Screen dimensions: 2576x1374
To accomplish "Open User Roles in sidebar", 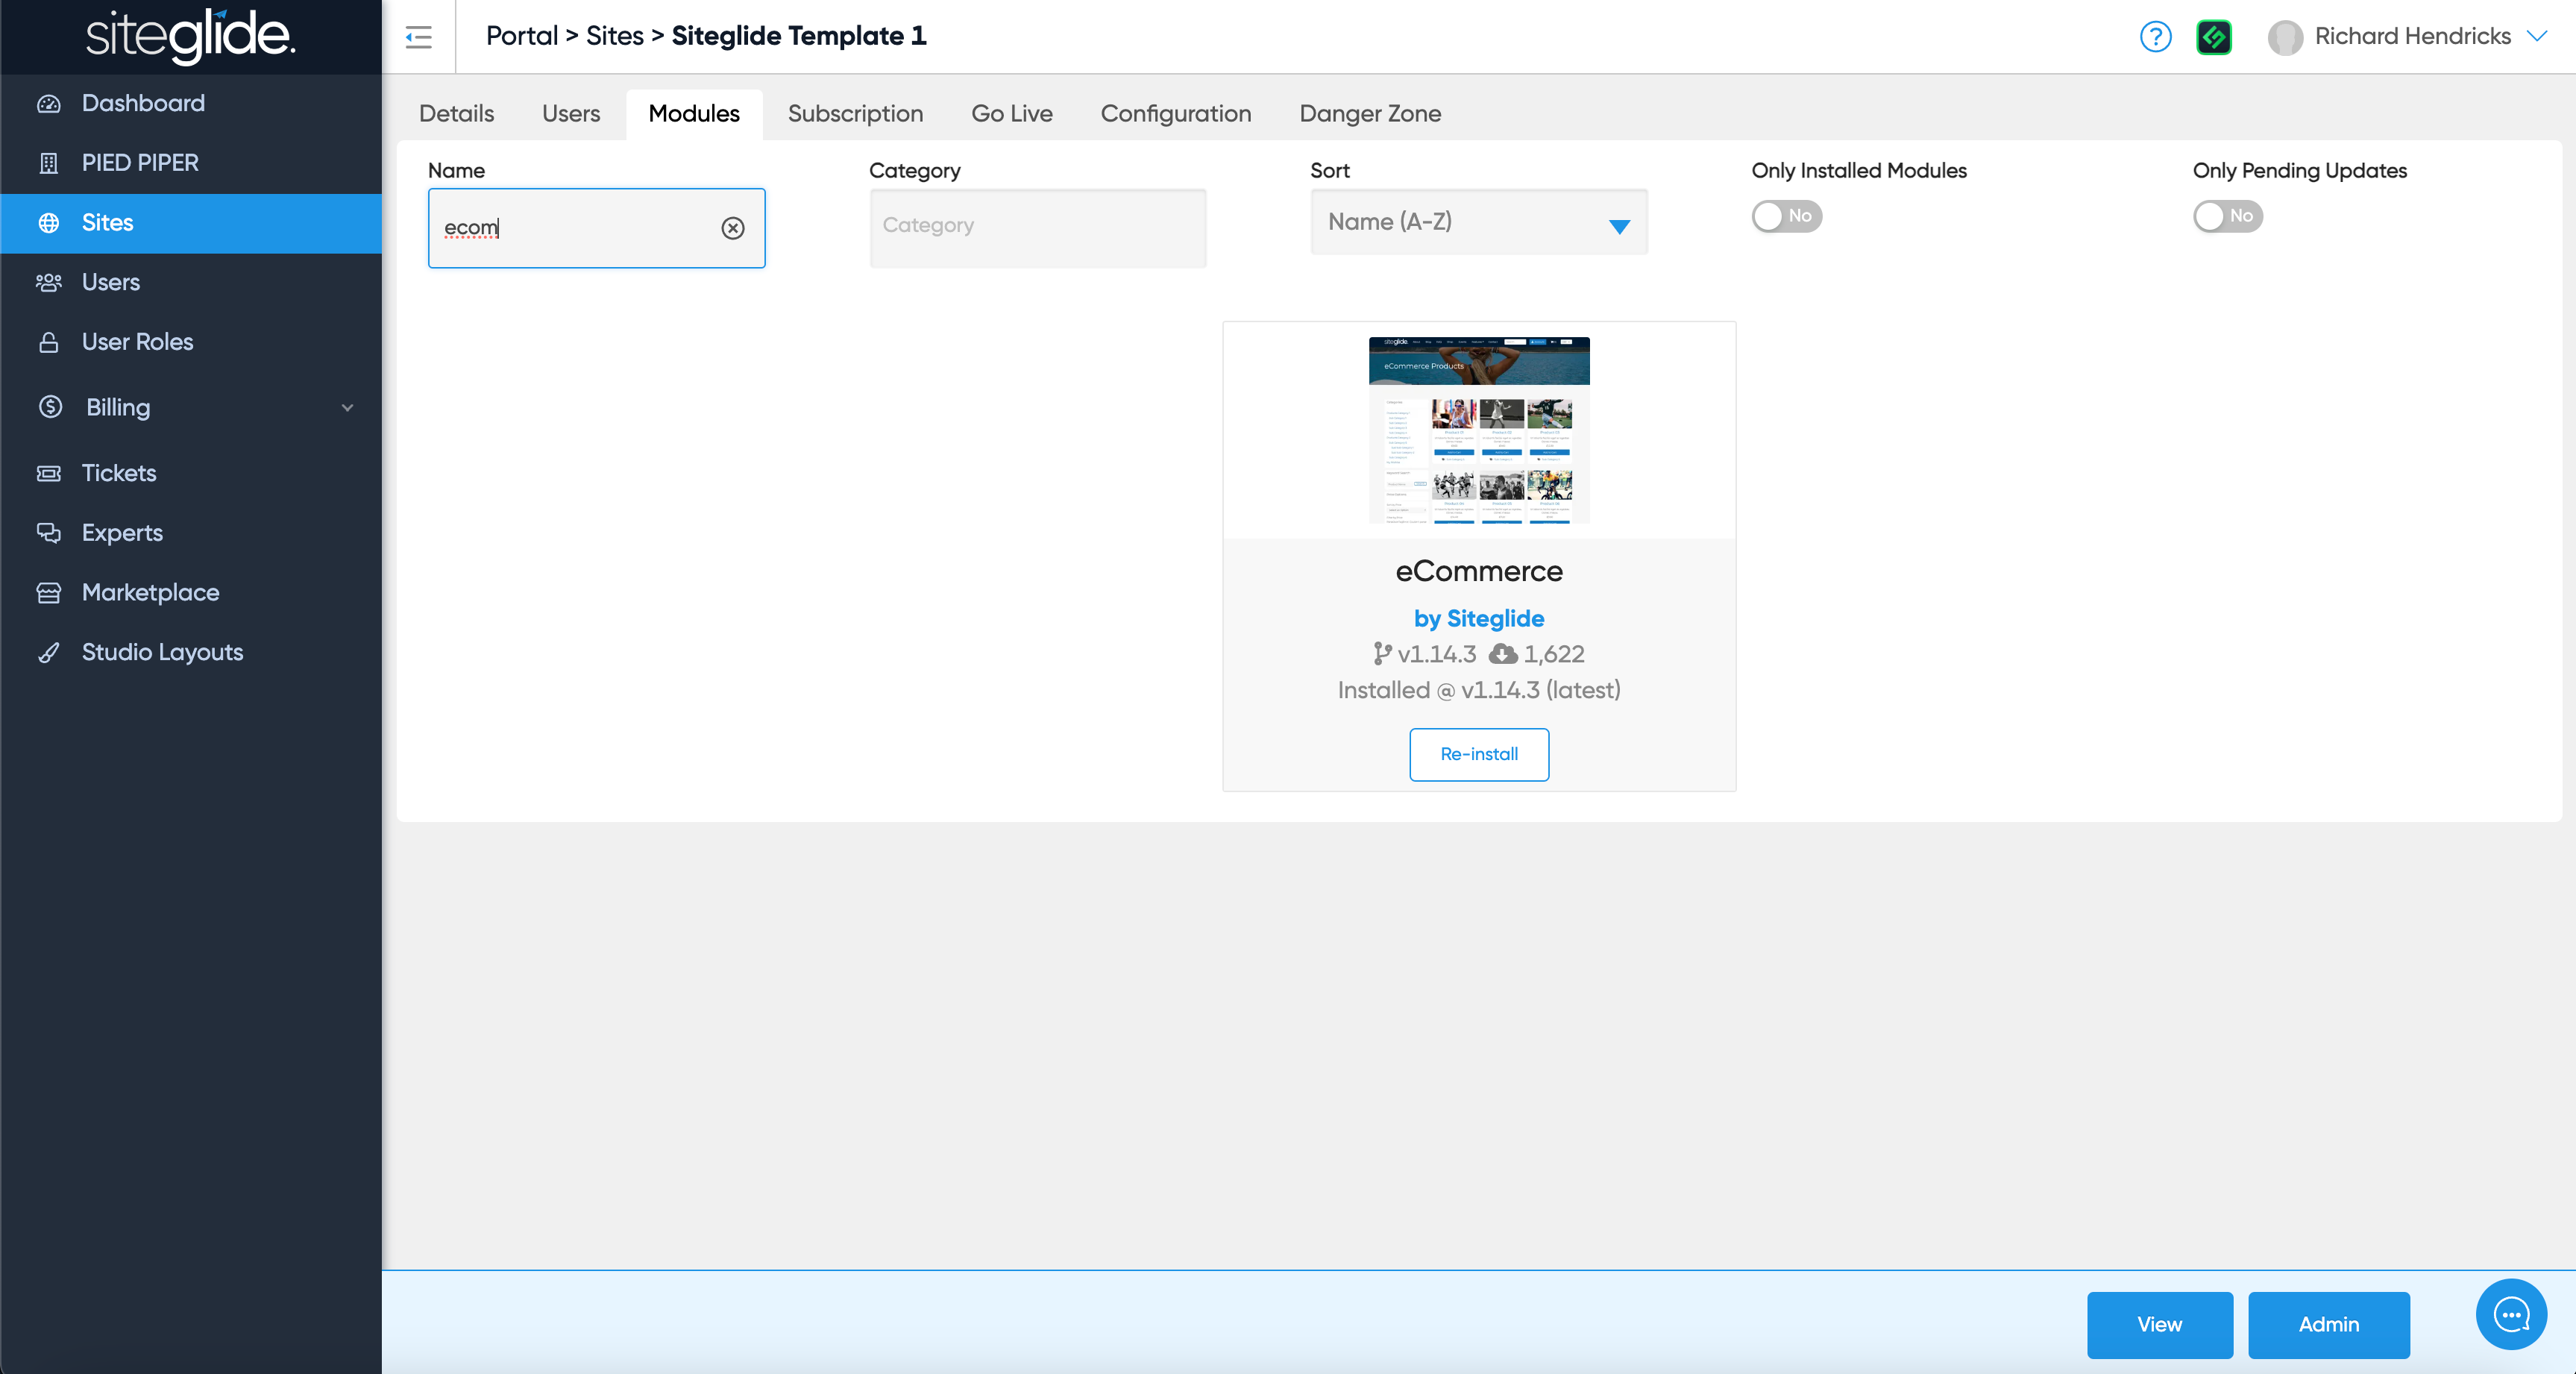I will coord(191,342).
